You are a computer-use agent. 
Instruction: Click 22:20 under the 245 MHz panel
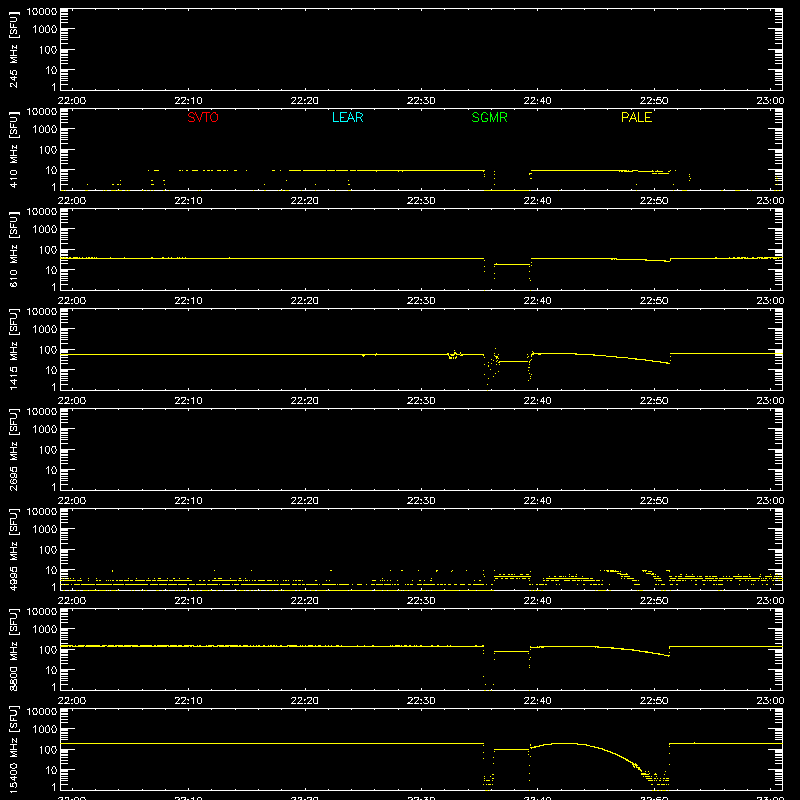[x=305, y=101]
